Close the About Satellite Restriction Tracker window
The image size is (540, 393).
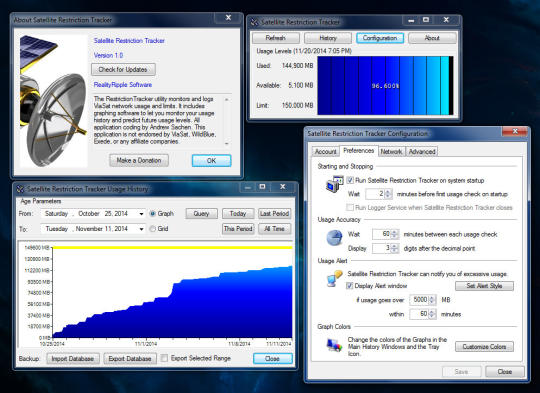click(228, 18)
